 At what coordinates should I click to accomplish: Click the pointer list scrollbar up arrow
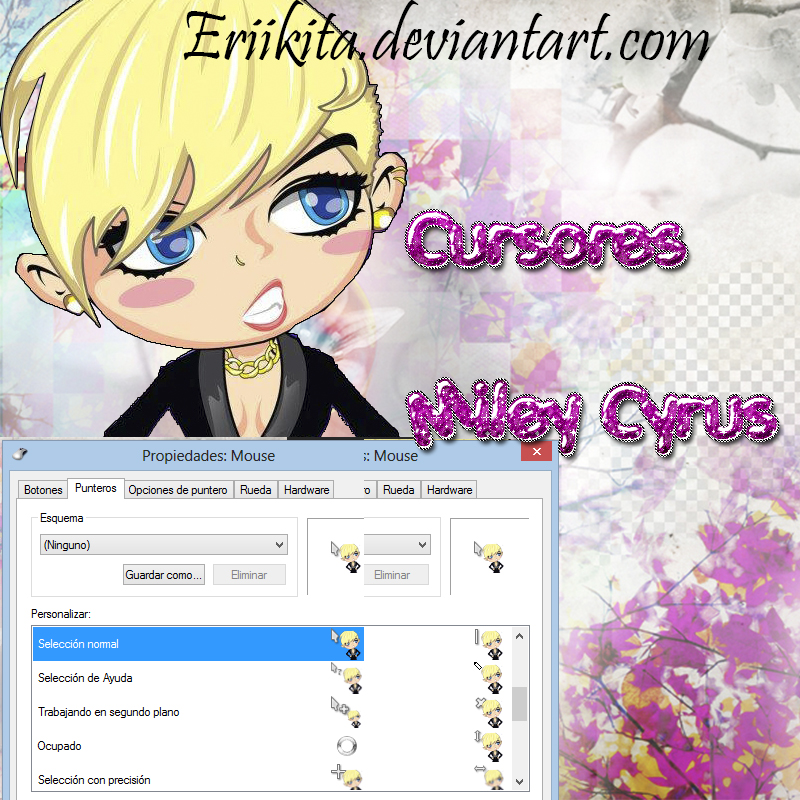pyautogui.click(x=519, y=636)
